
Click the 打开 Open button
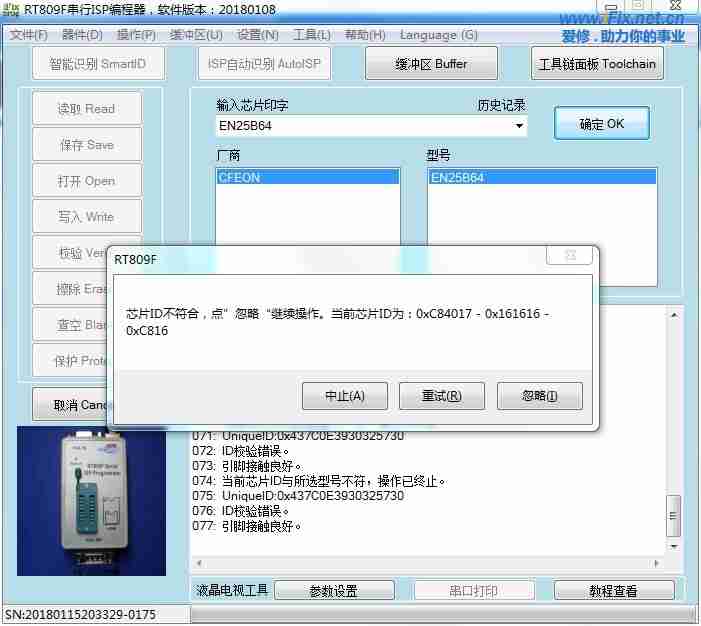pyautogui.click(x=87, y=181)
